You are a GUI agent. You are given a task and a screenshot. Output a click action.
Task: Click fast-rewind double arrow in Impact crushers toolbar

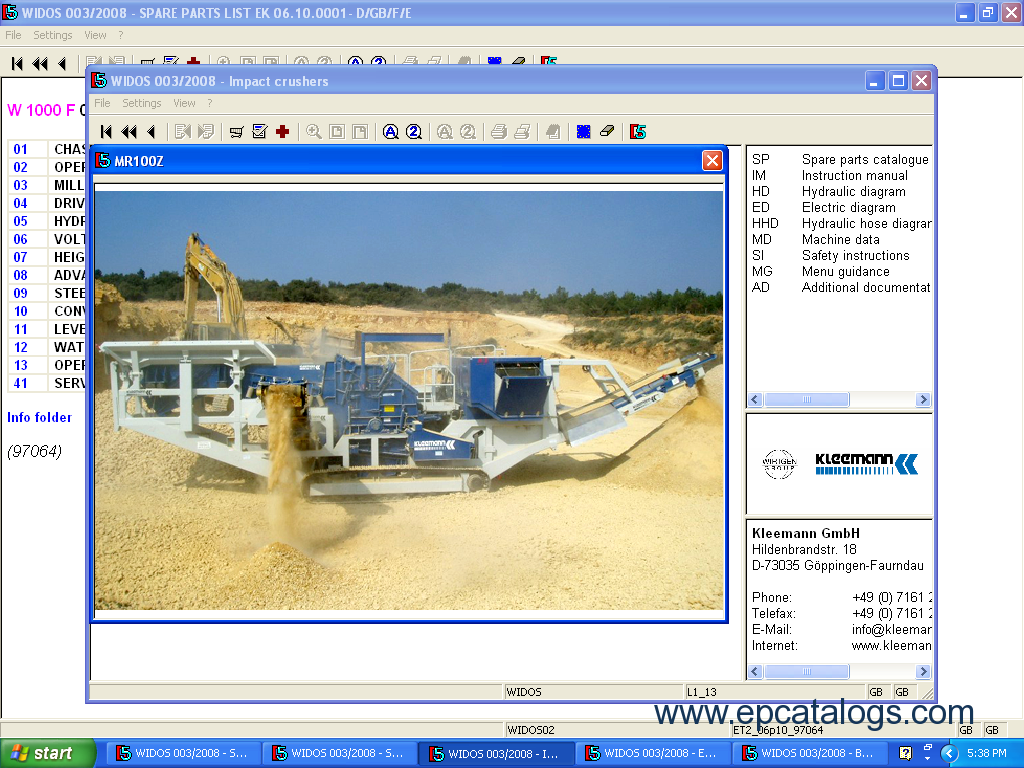tap(129, 132)
